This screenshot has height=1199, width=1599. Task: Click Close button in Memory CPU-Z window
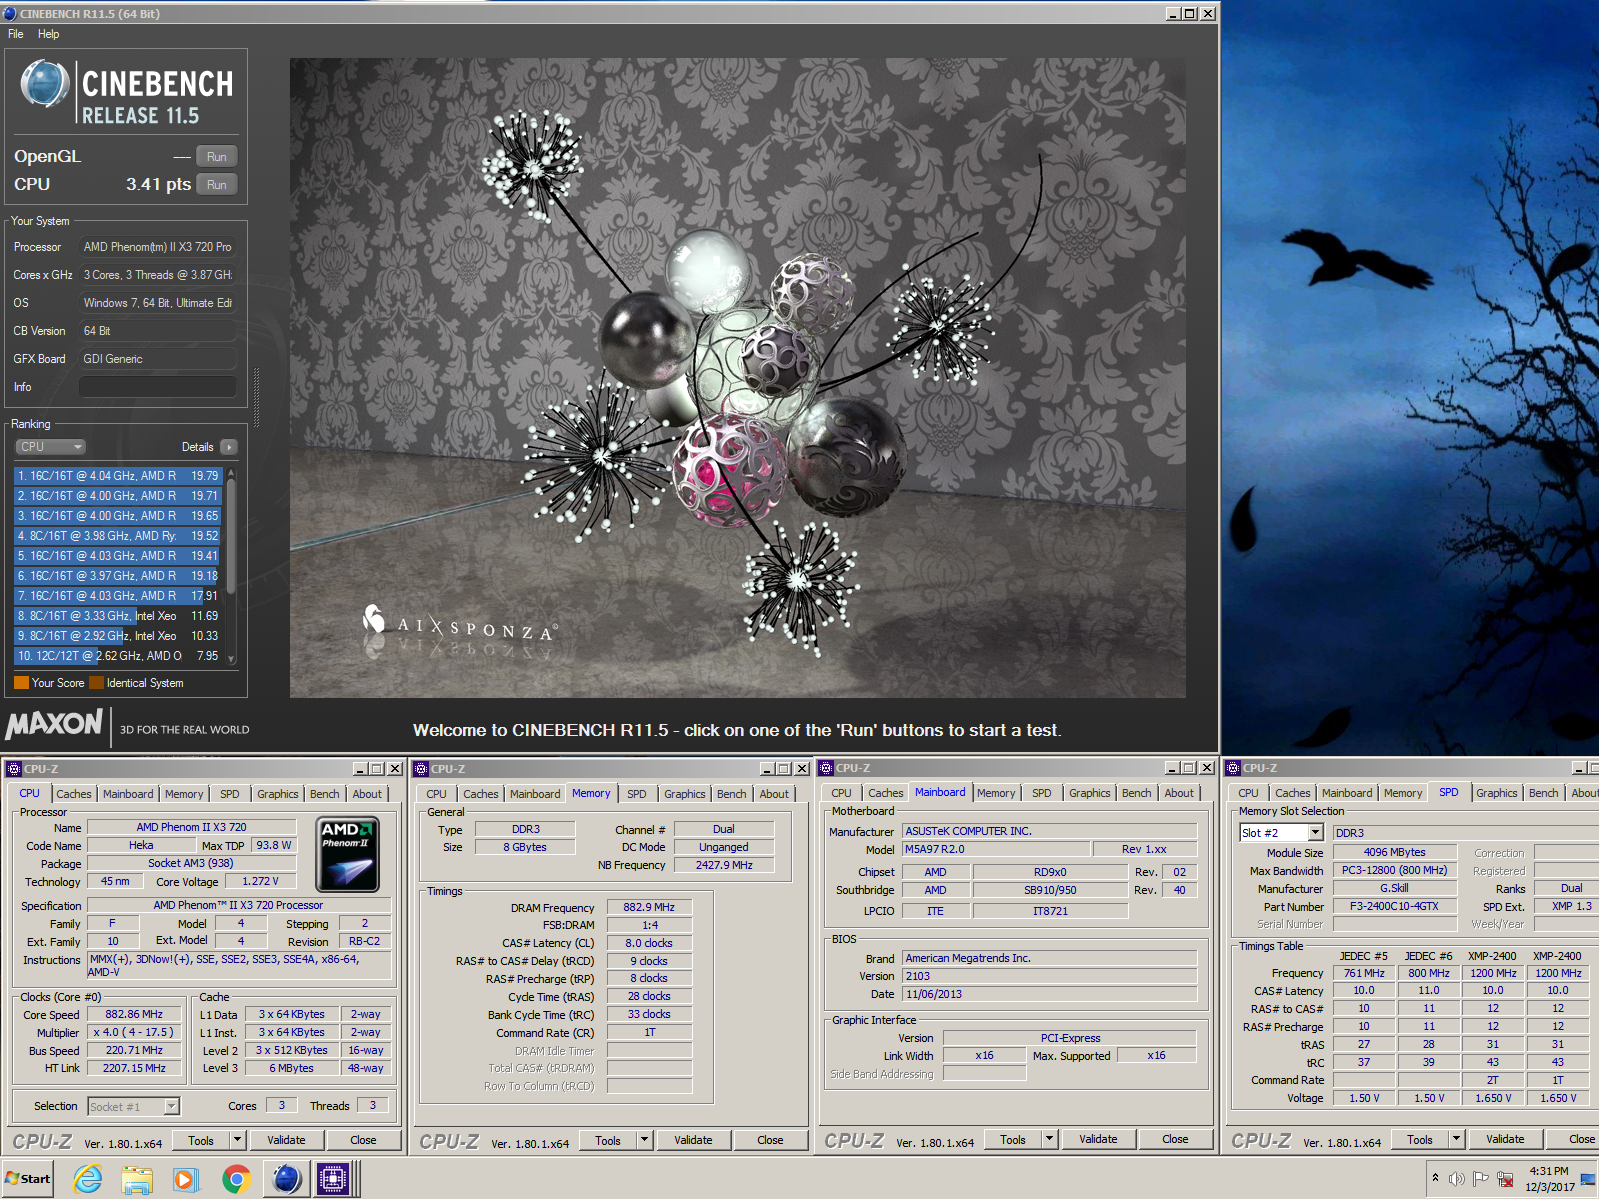coord(770,1140)
